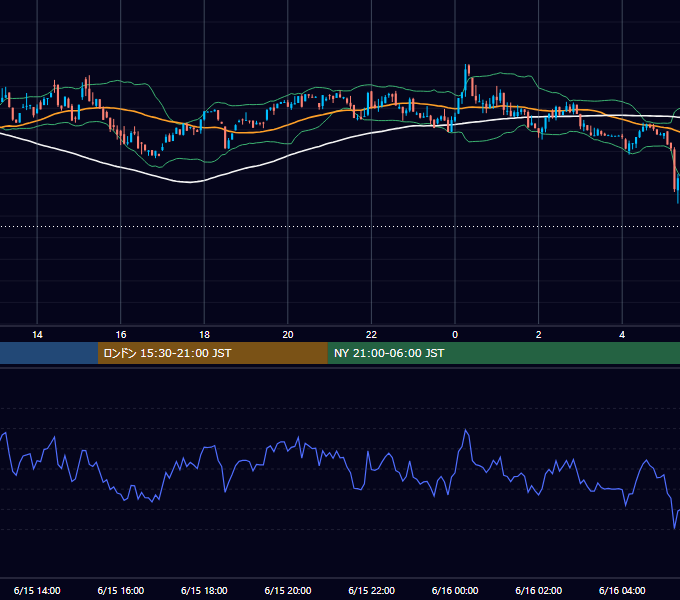Click the price chart axis label 16
This screenshot has width=680, height=600.
pos(121,335)
